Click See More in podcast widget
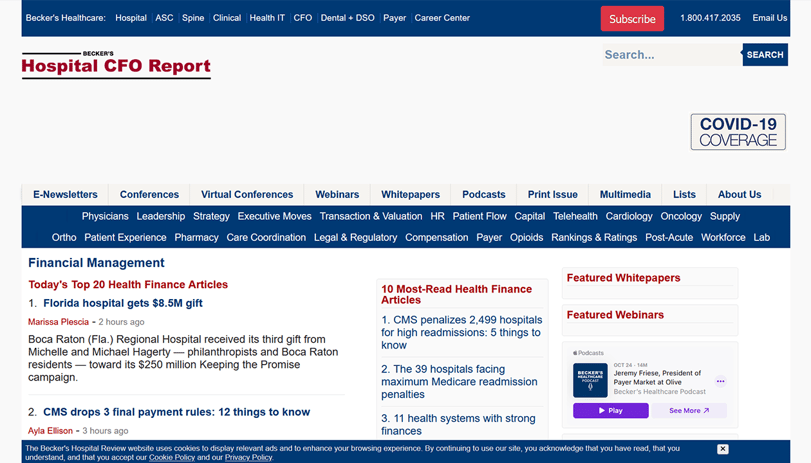The image size is (811, 463). click(689, 410)
